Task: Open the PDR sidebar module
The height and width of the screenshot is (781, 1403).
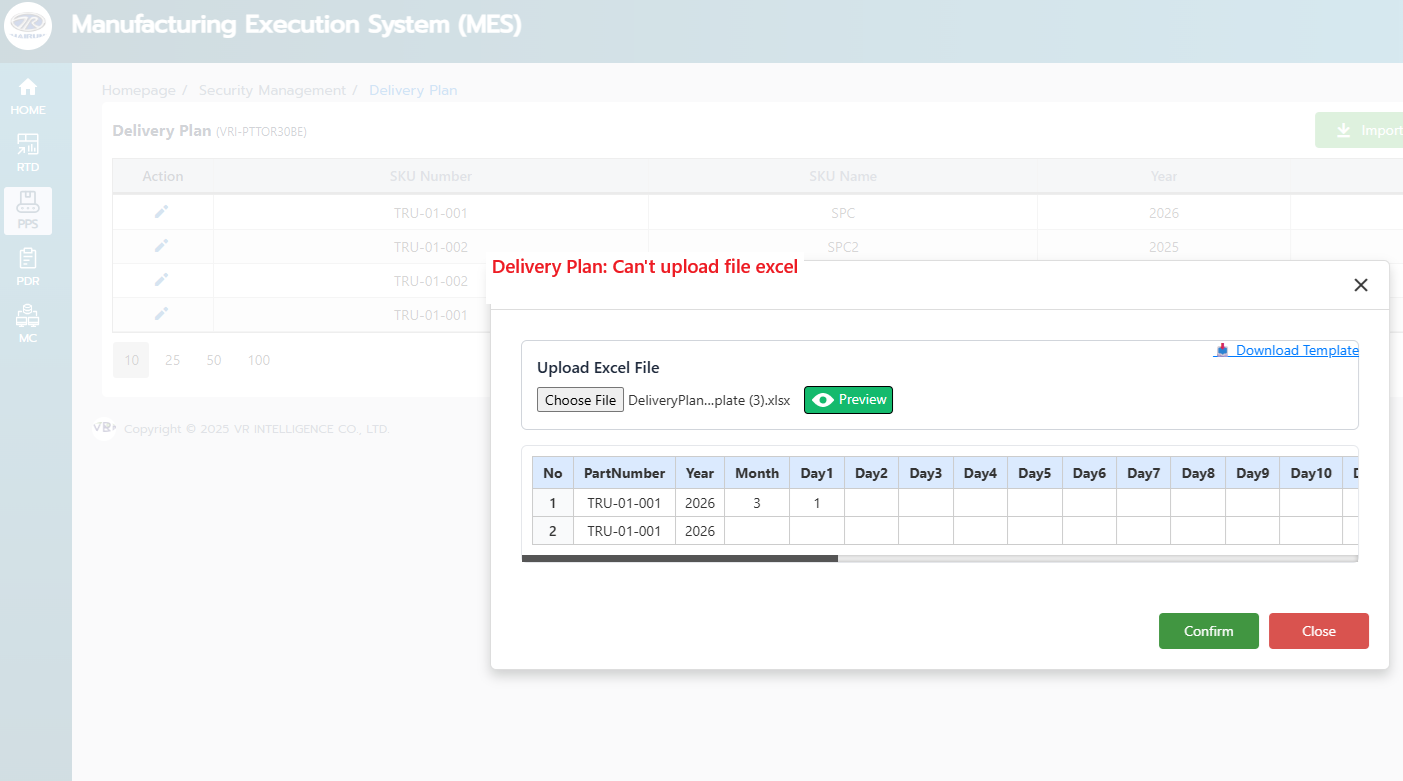Action: click(28, 267)
